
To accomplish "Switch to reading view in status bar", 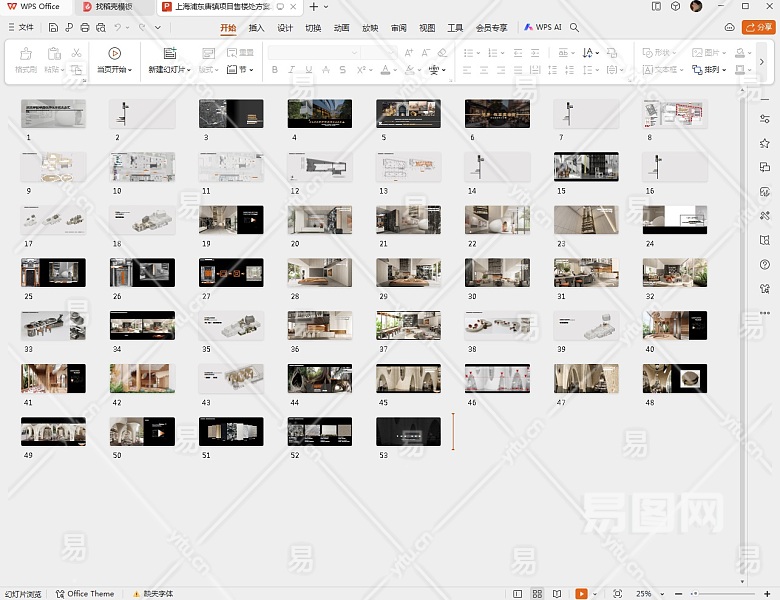I will tap(557, 594).
